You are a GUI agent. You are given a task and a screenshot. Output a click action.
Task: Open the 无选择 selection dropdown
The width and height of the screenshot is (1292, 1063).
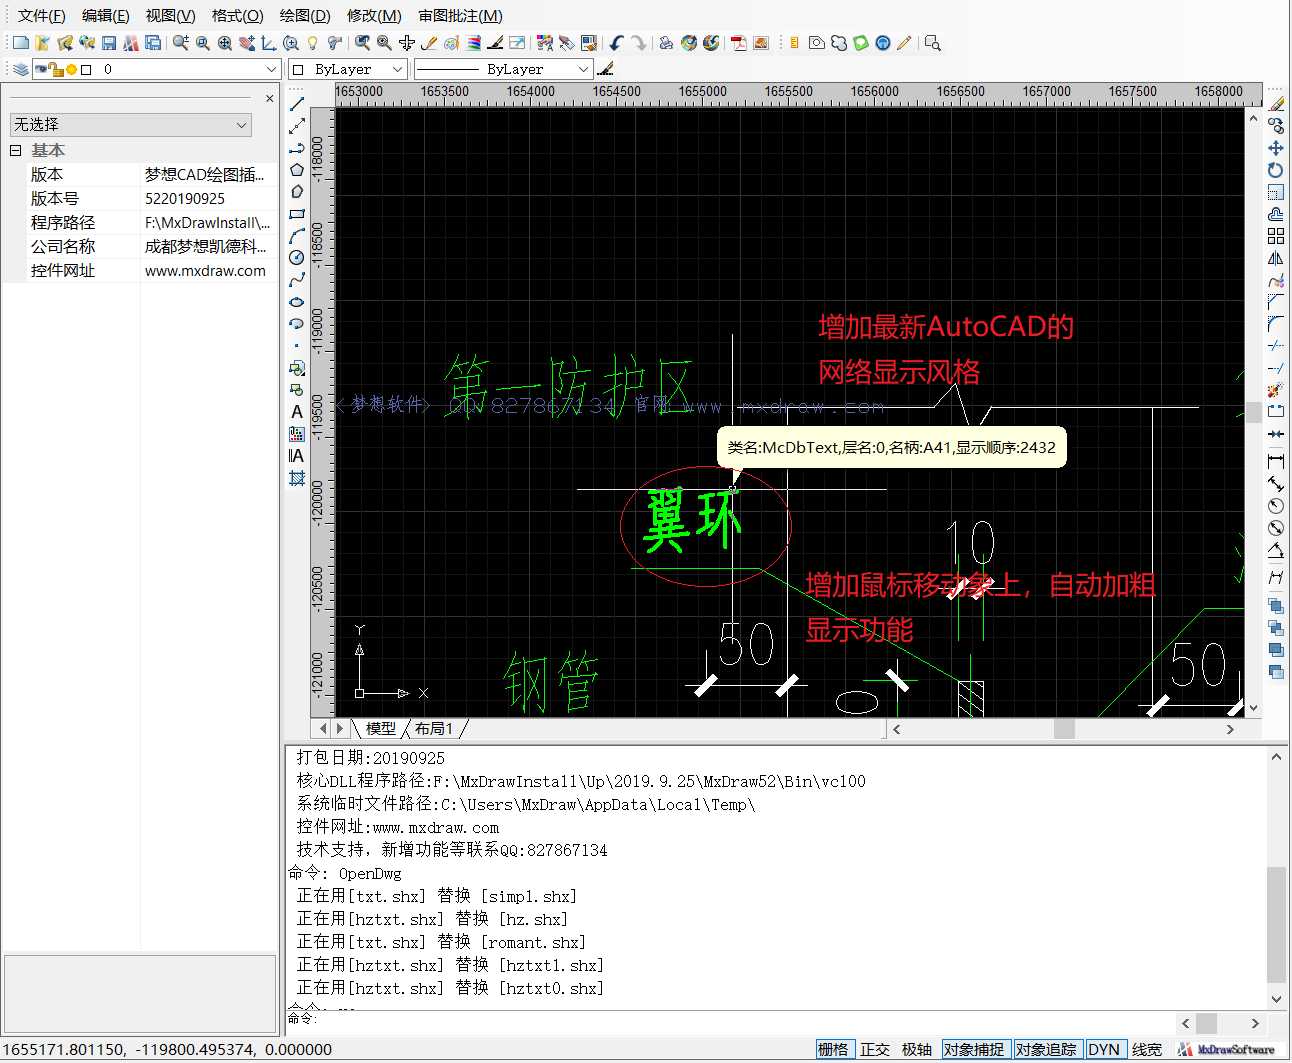tap(130, 124)
